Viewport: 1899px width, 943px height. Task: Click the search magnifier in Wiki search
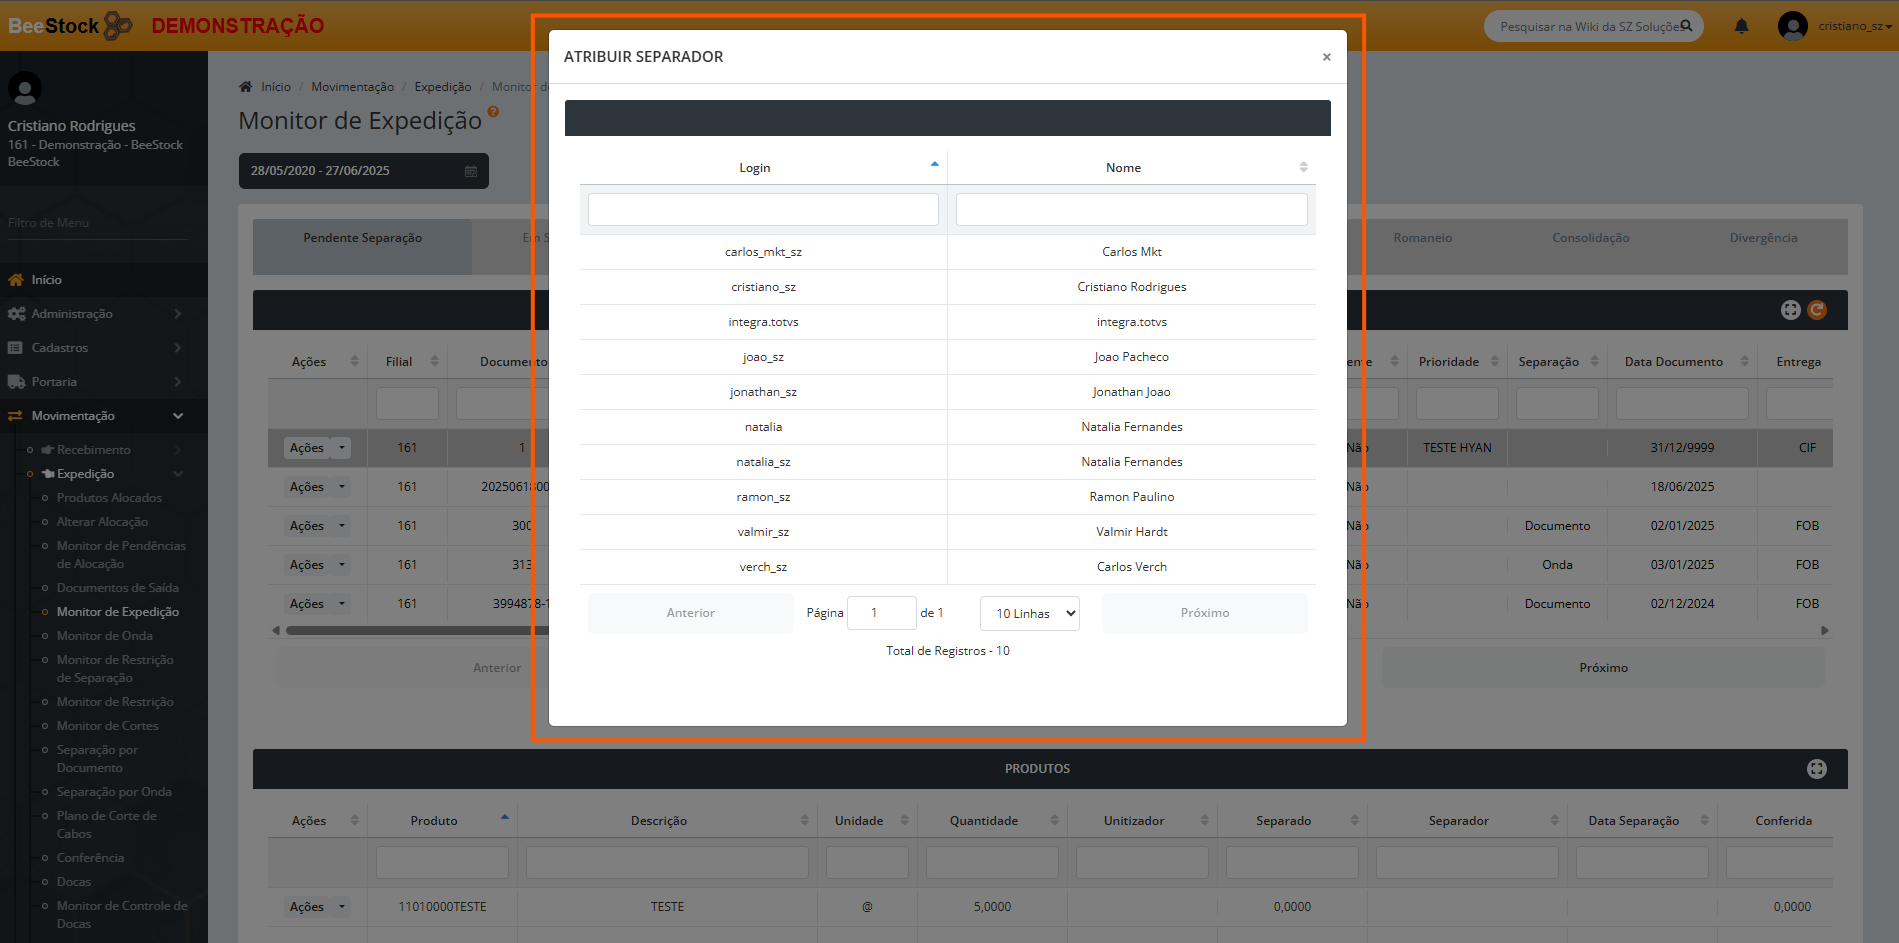point(1686,26)
